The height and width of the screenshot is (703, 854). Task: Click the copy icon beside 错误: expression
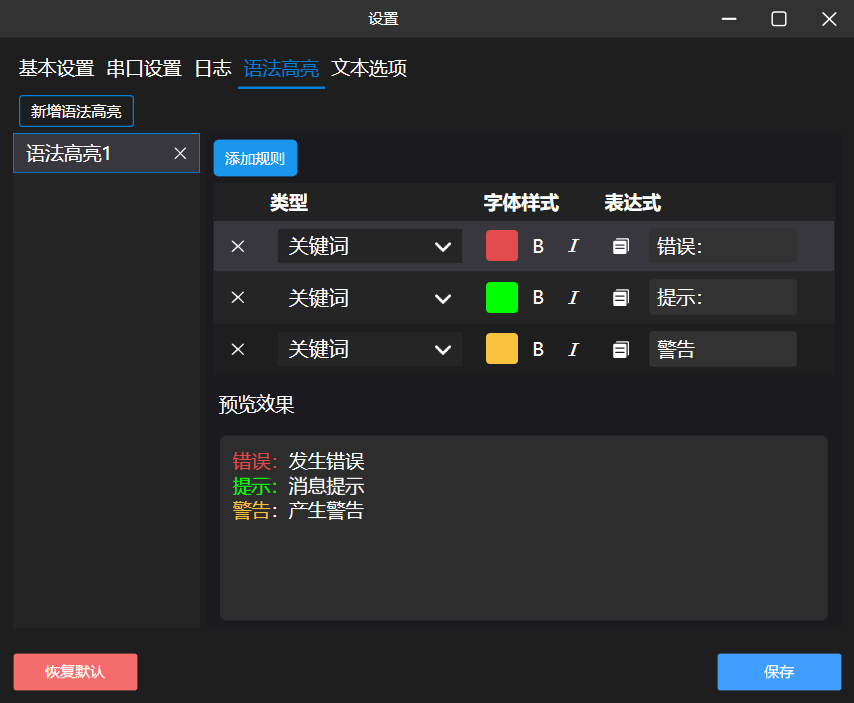tap(620, 246)
